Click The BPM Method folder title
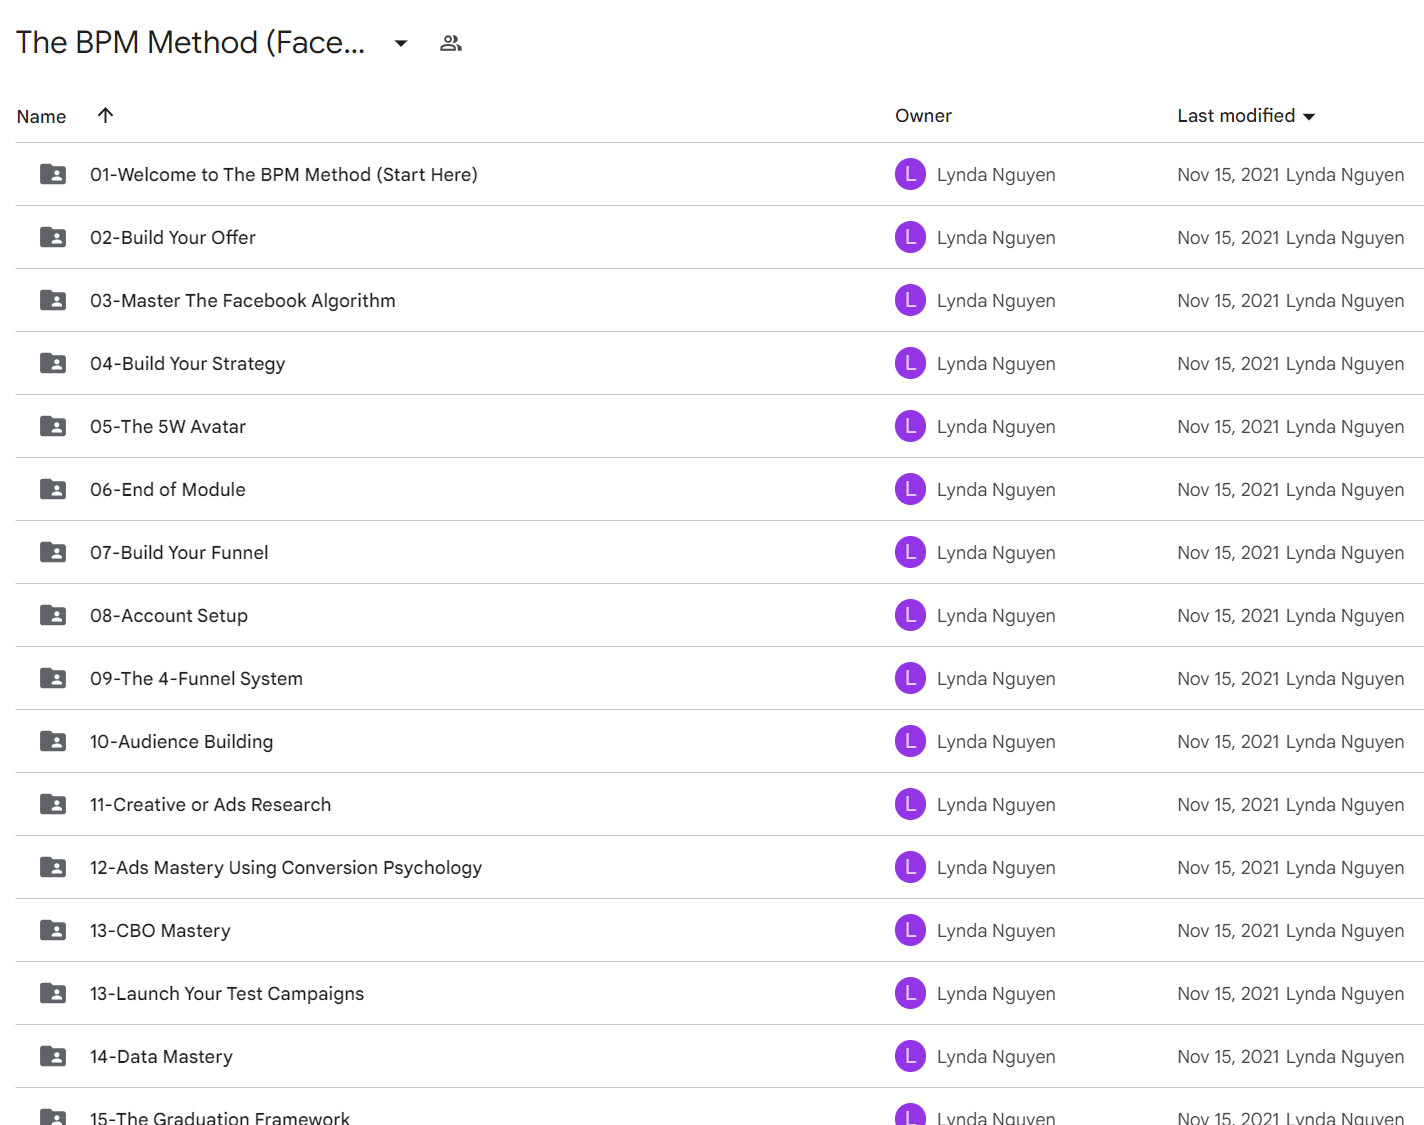The height and width of the screenshot is (1125, 1424). click(x=190, y=43)
